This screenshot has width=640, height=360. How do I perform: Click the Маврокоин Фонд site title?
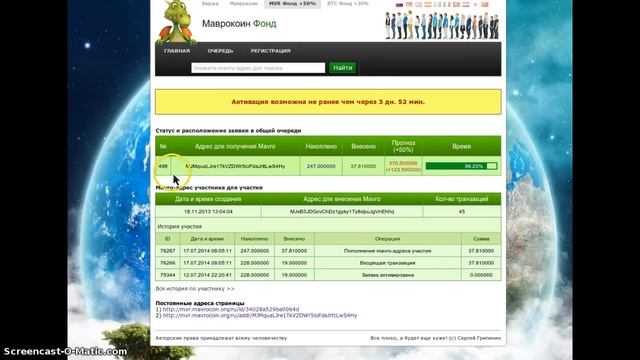click(239, 24)
